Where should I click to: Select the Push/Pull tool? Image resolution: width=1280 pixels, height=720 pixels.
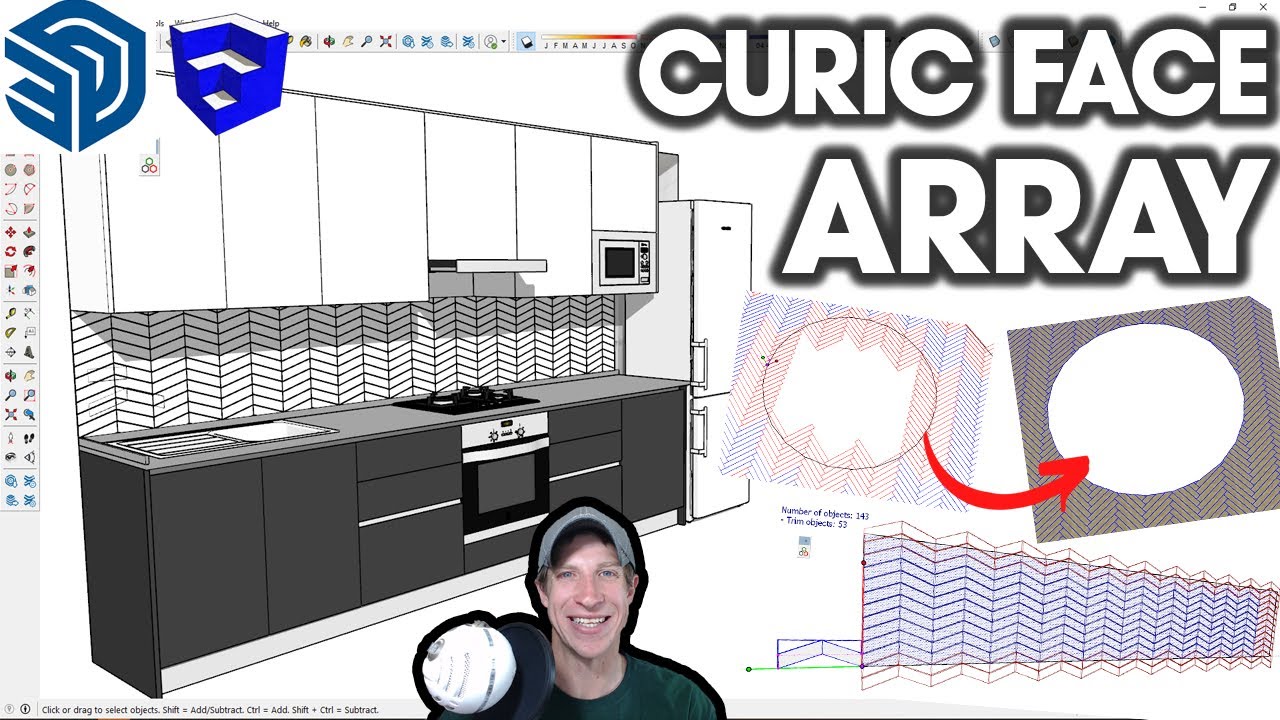pos(29,233)
